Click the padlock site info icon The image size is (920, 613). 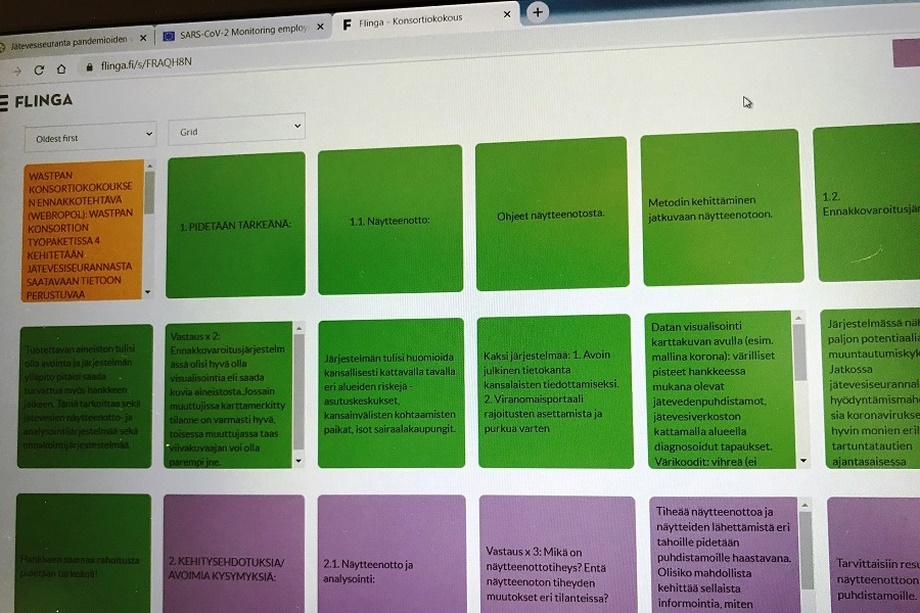click(89, 67)
